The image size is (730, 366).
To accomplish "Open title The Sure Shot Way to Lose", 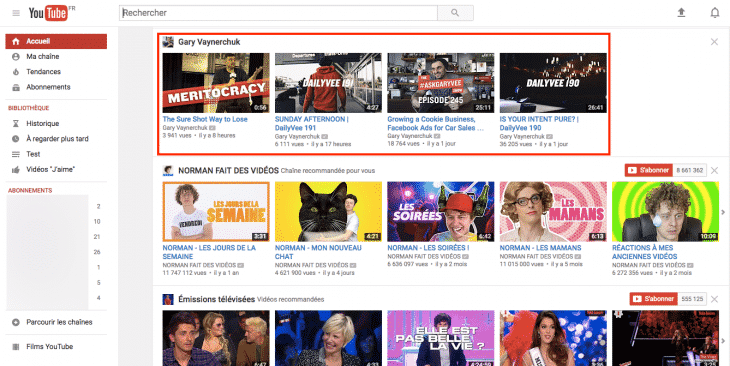I will point(205,119).
